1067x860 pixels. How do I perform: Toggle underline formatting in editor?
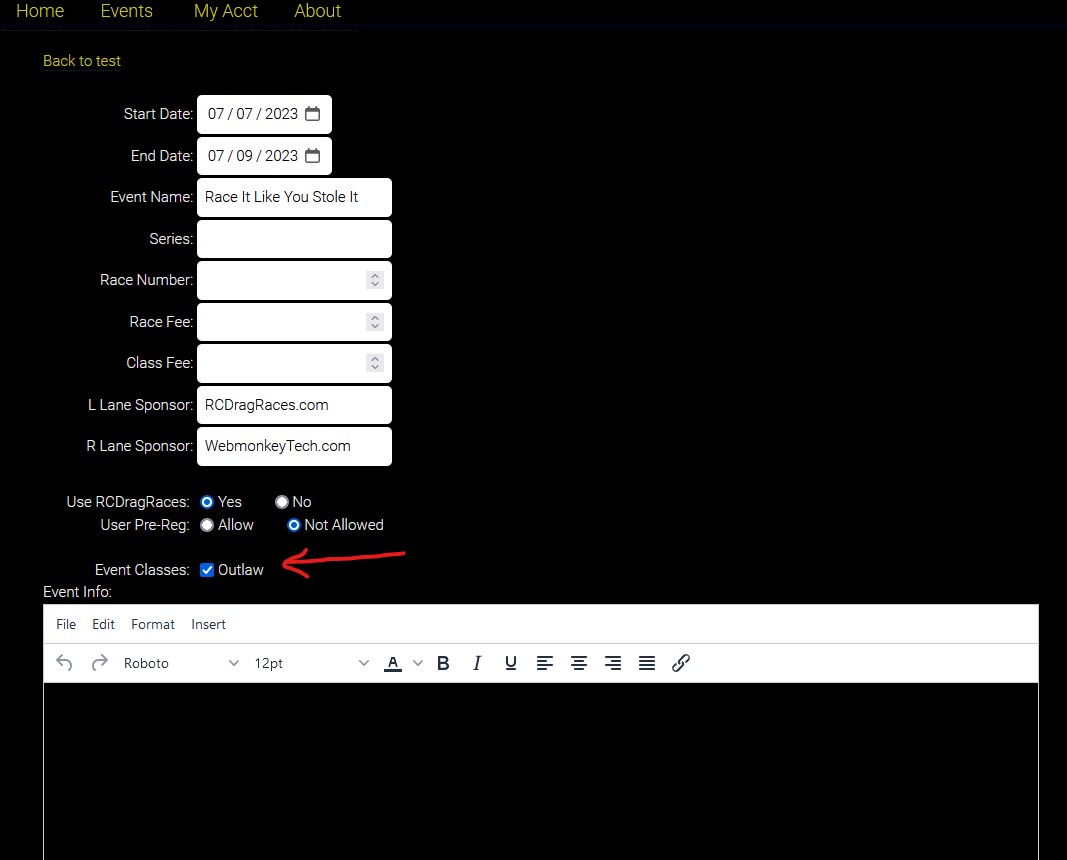click(x=511, y=663)
